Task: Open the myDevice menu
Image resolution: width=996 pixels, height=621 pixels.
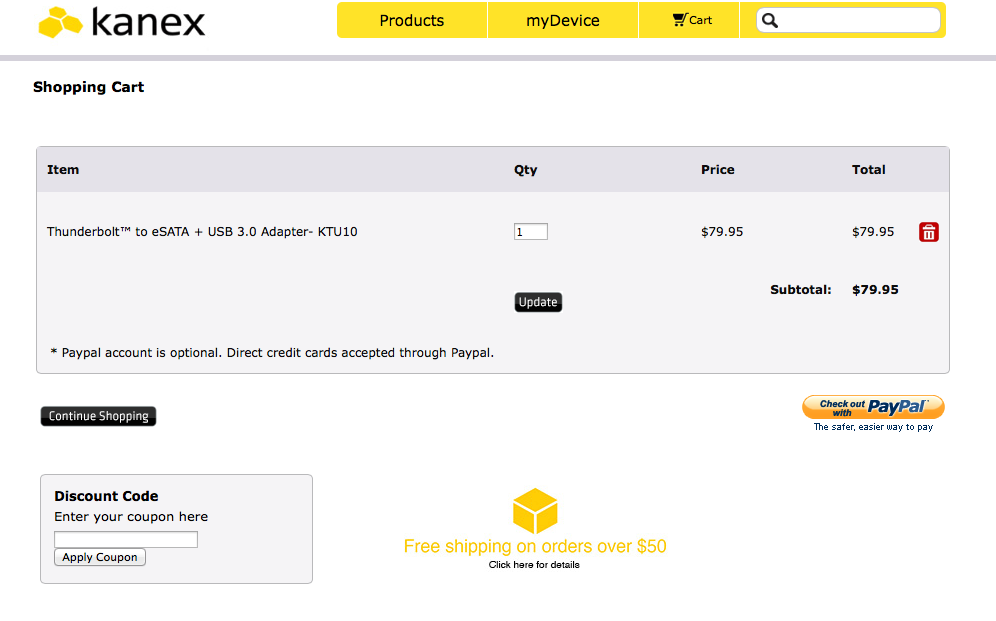Action: coord(563,20)
